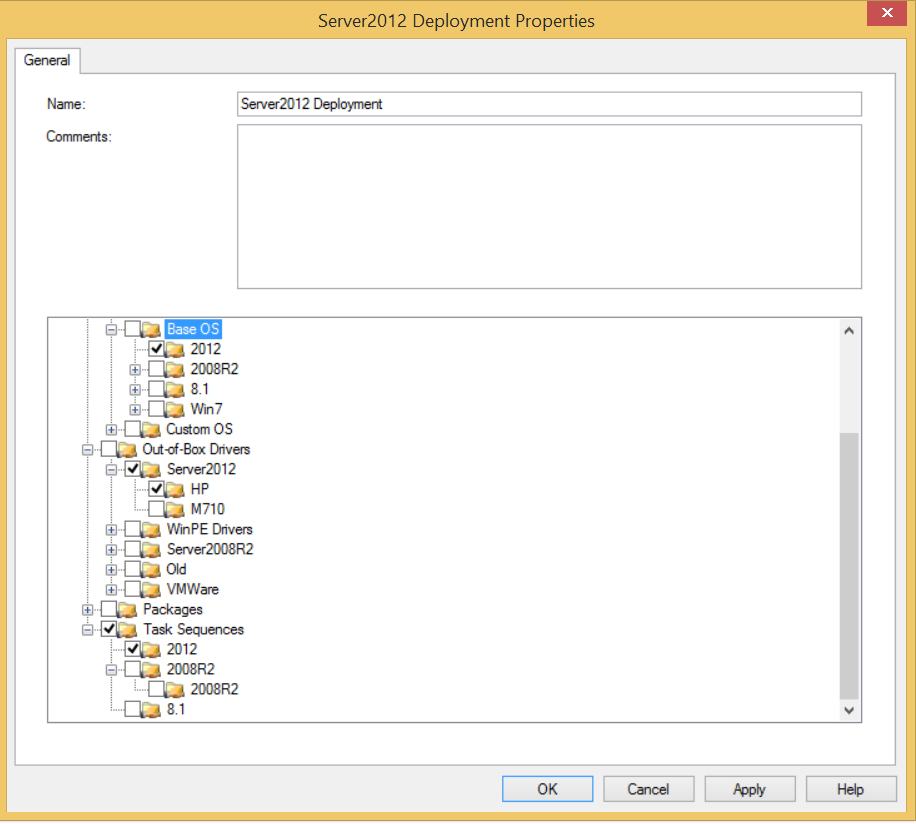916x824 pixels.
Task: Check the Win7 checkbox
Action: click(x=157, y=409)
